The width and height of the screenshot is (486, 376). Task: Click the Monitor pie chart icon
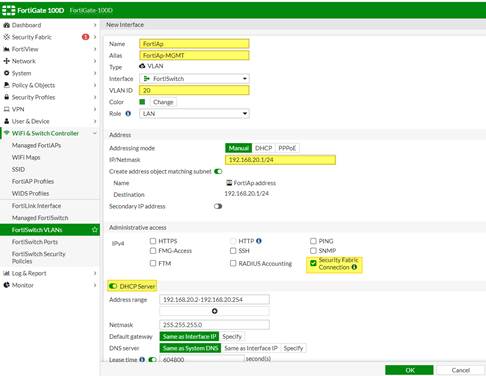6,285
